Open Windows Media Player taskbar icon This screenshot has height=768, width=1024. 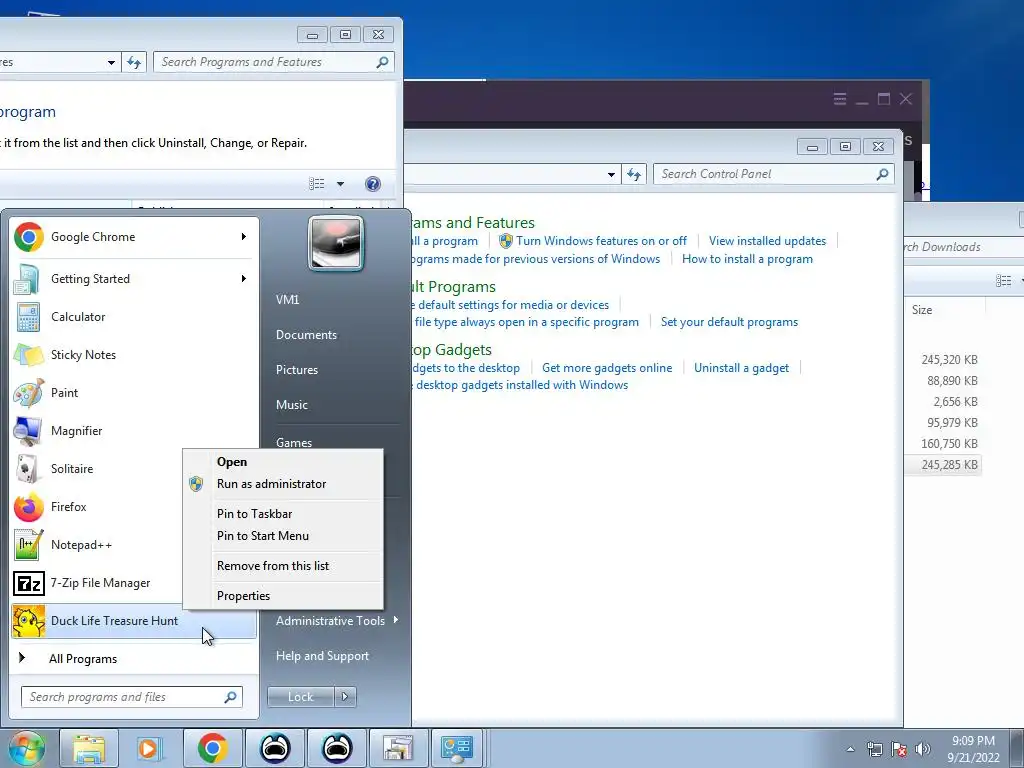tap(150, 748)
